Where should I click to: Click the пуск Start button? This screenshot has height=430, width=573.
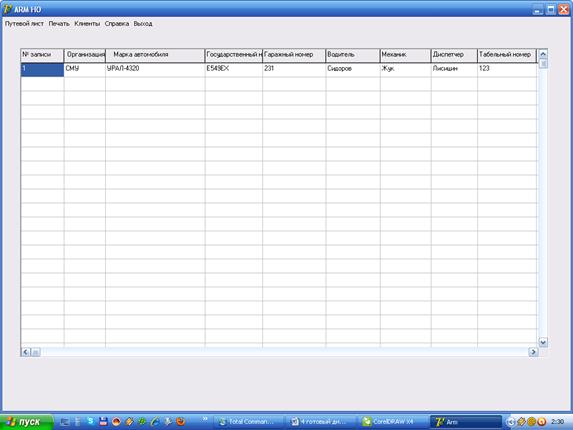point(26,422)
